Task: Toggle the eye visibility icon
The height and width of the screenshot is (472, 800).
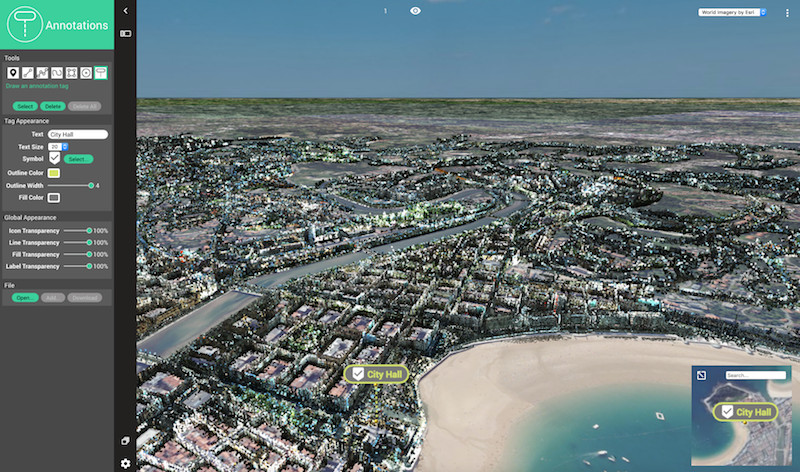Action: pyautogui.click(x=415, y=11)
